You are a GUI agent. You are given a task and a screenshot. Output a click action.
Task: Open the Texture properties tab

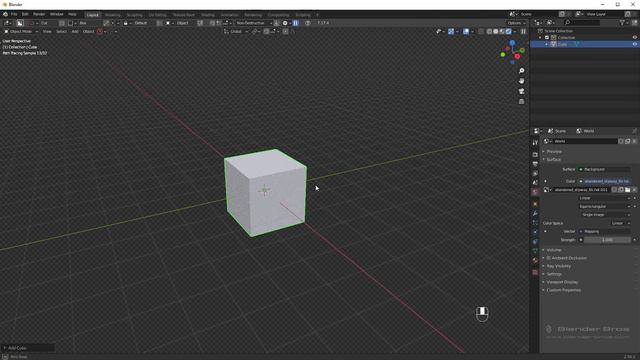click(535, 272)
